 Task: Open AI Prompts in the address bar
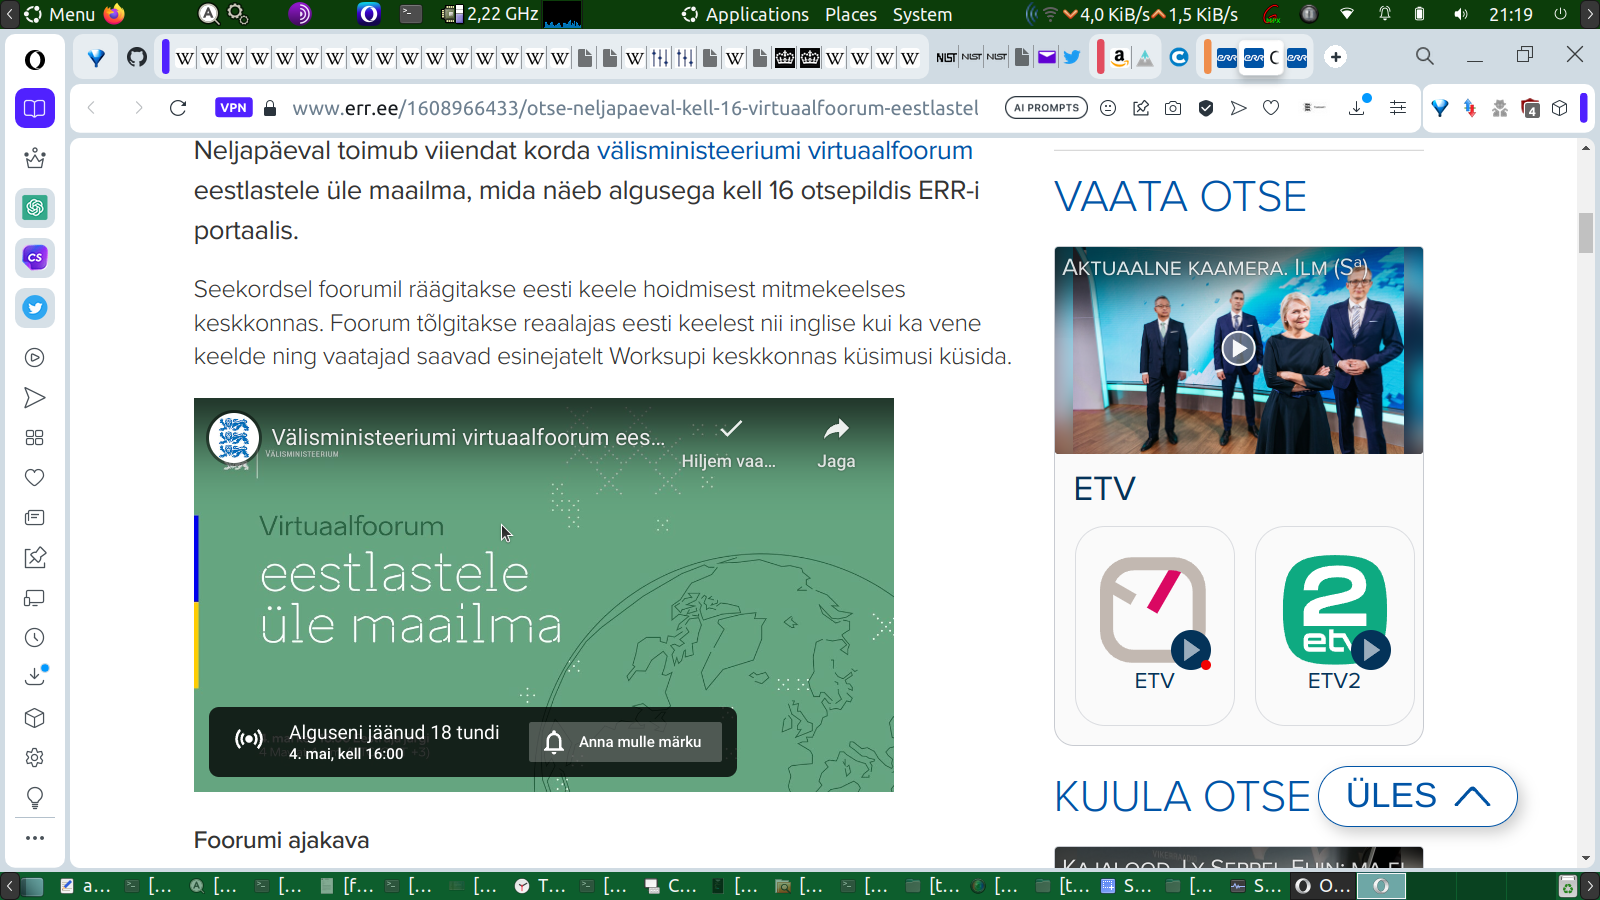pyautogui.click(x=1046, y=108)
